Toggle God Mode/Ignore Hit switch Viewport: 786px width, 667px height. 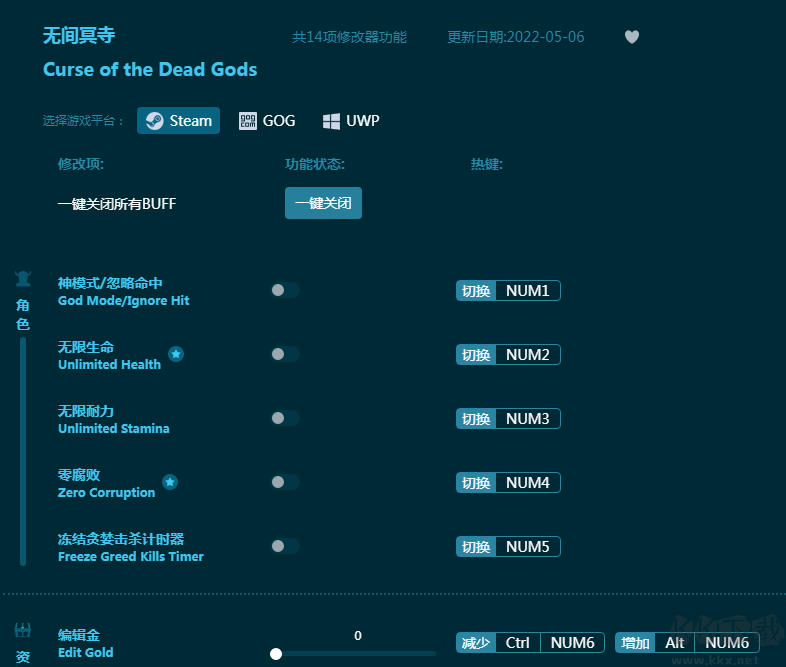(x=285, y=290)
